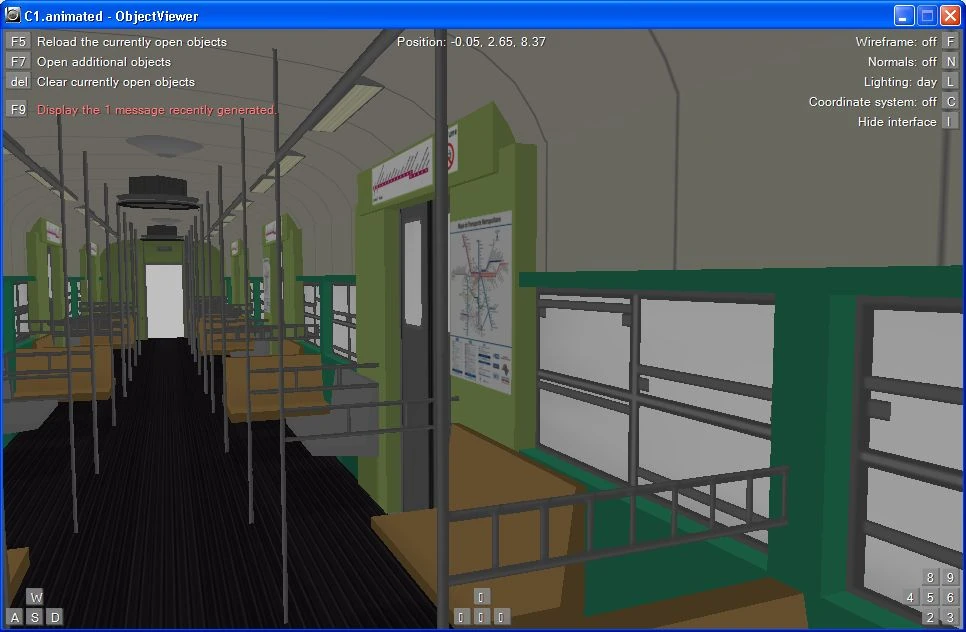Toggle lighting with the L key button
The height and width of the screenshot is (632, 966).
pyautogui.click(x=951, y=81)
